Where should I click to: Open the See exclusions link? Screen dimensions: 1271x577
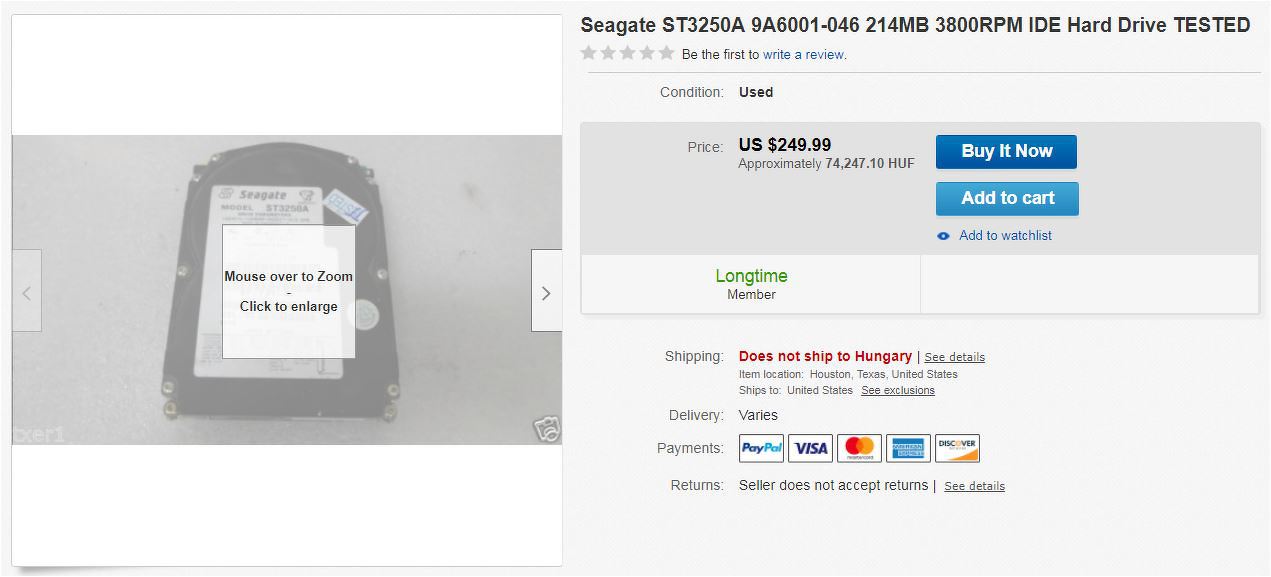[x=898, y=390]
